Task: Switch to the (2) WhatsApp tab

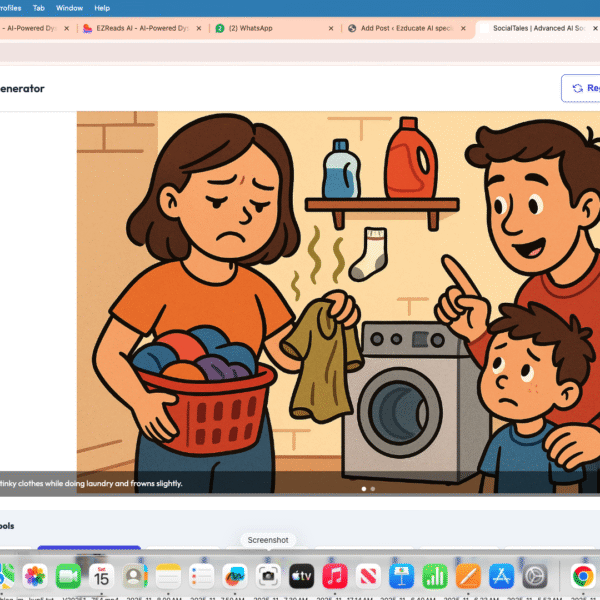Action: (x=274, y=28)
